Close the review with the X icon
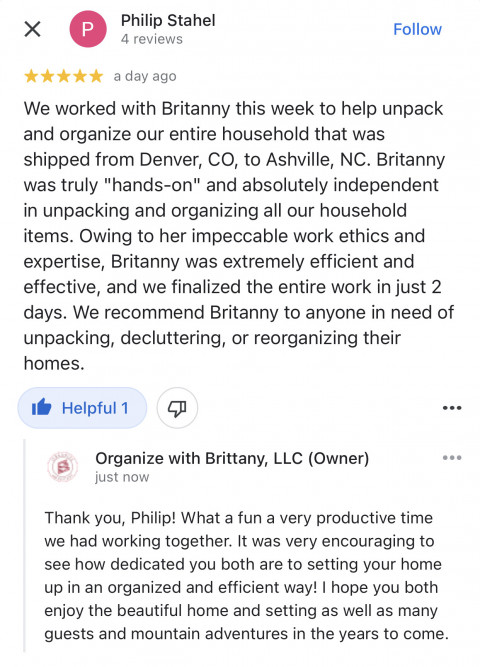 (32, 29)
